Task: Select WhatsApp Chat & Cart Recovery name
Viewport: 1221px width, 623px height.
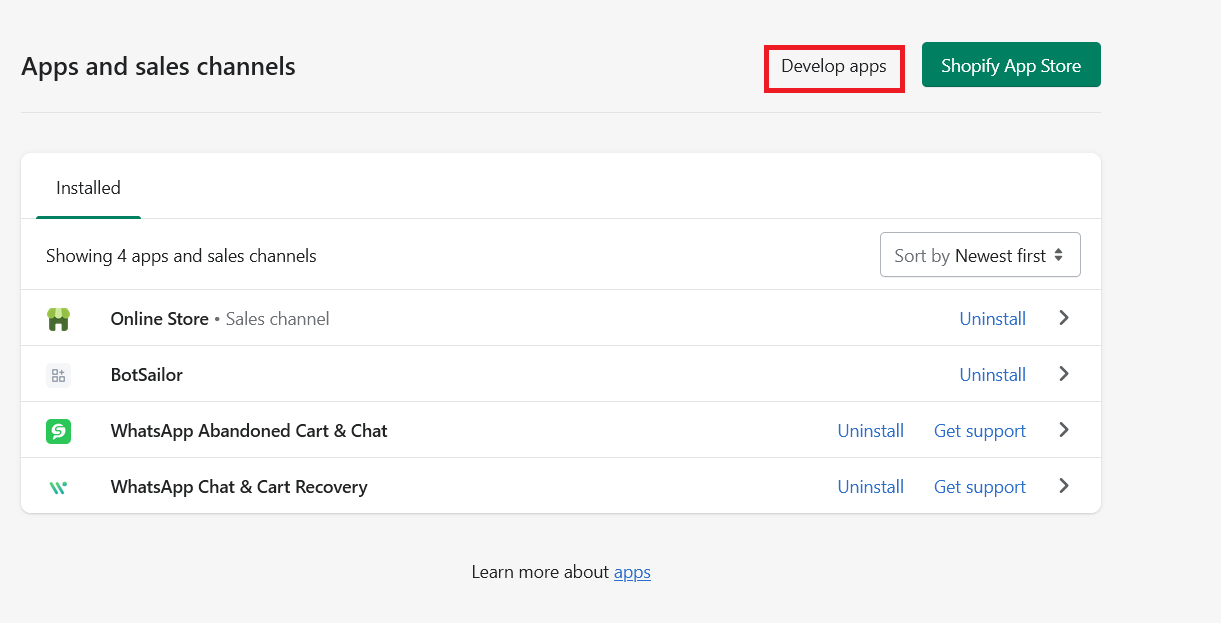Action: 239,487
